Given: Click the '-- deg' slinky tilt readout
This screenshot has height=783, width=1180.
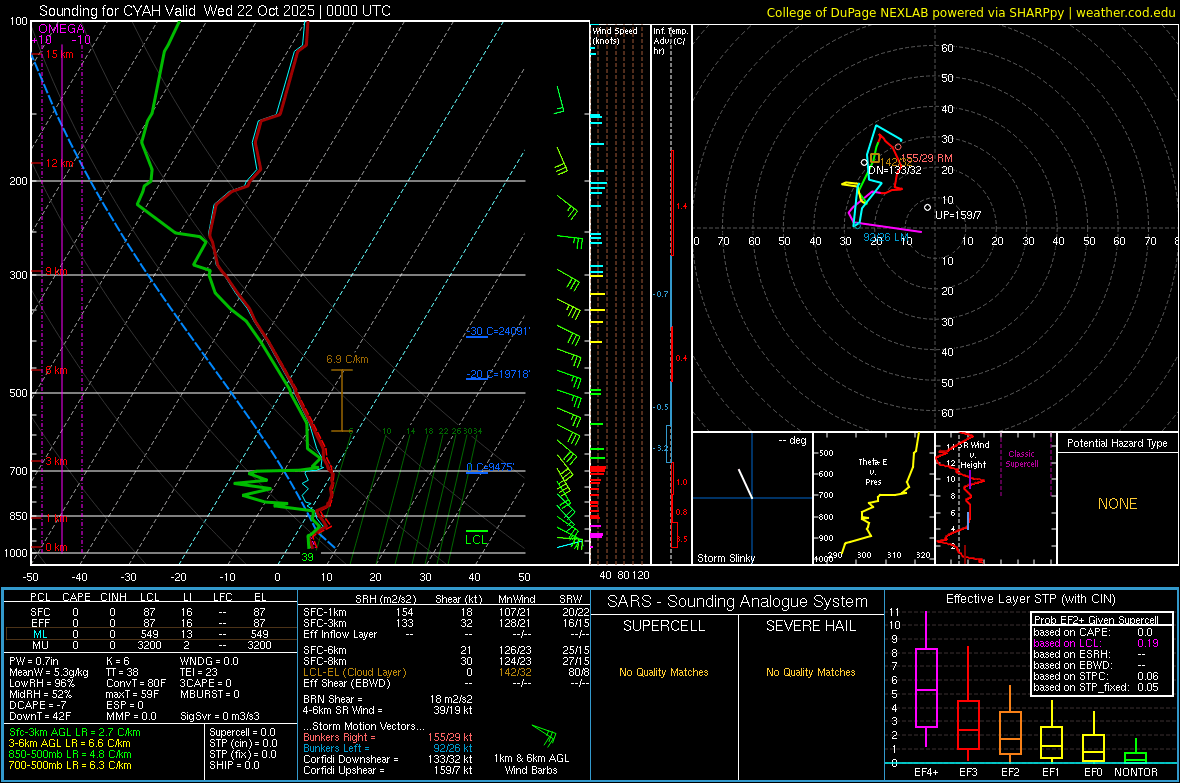Looking at the screenshot, I should [x=792, y=440].
